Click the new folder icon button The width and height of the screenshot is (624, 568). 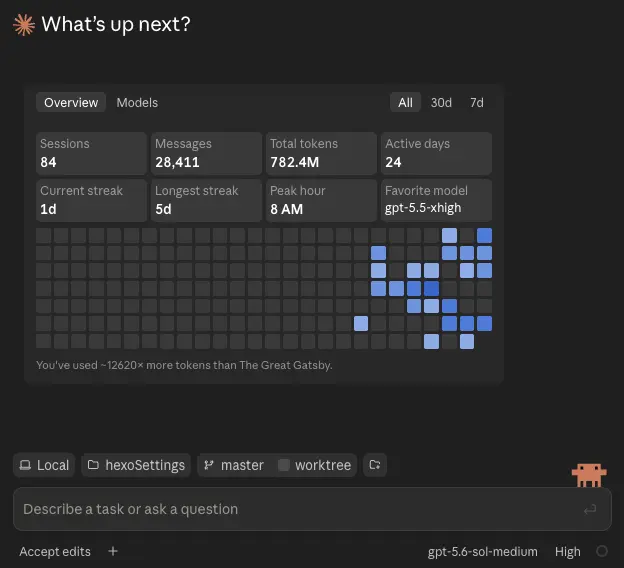tap(375, 465)
